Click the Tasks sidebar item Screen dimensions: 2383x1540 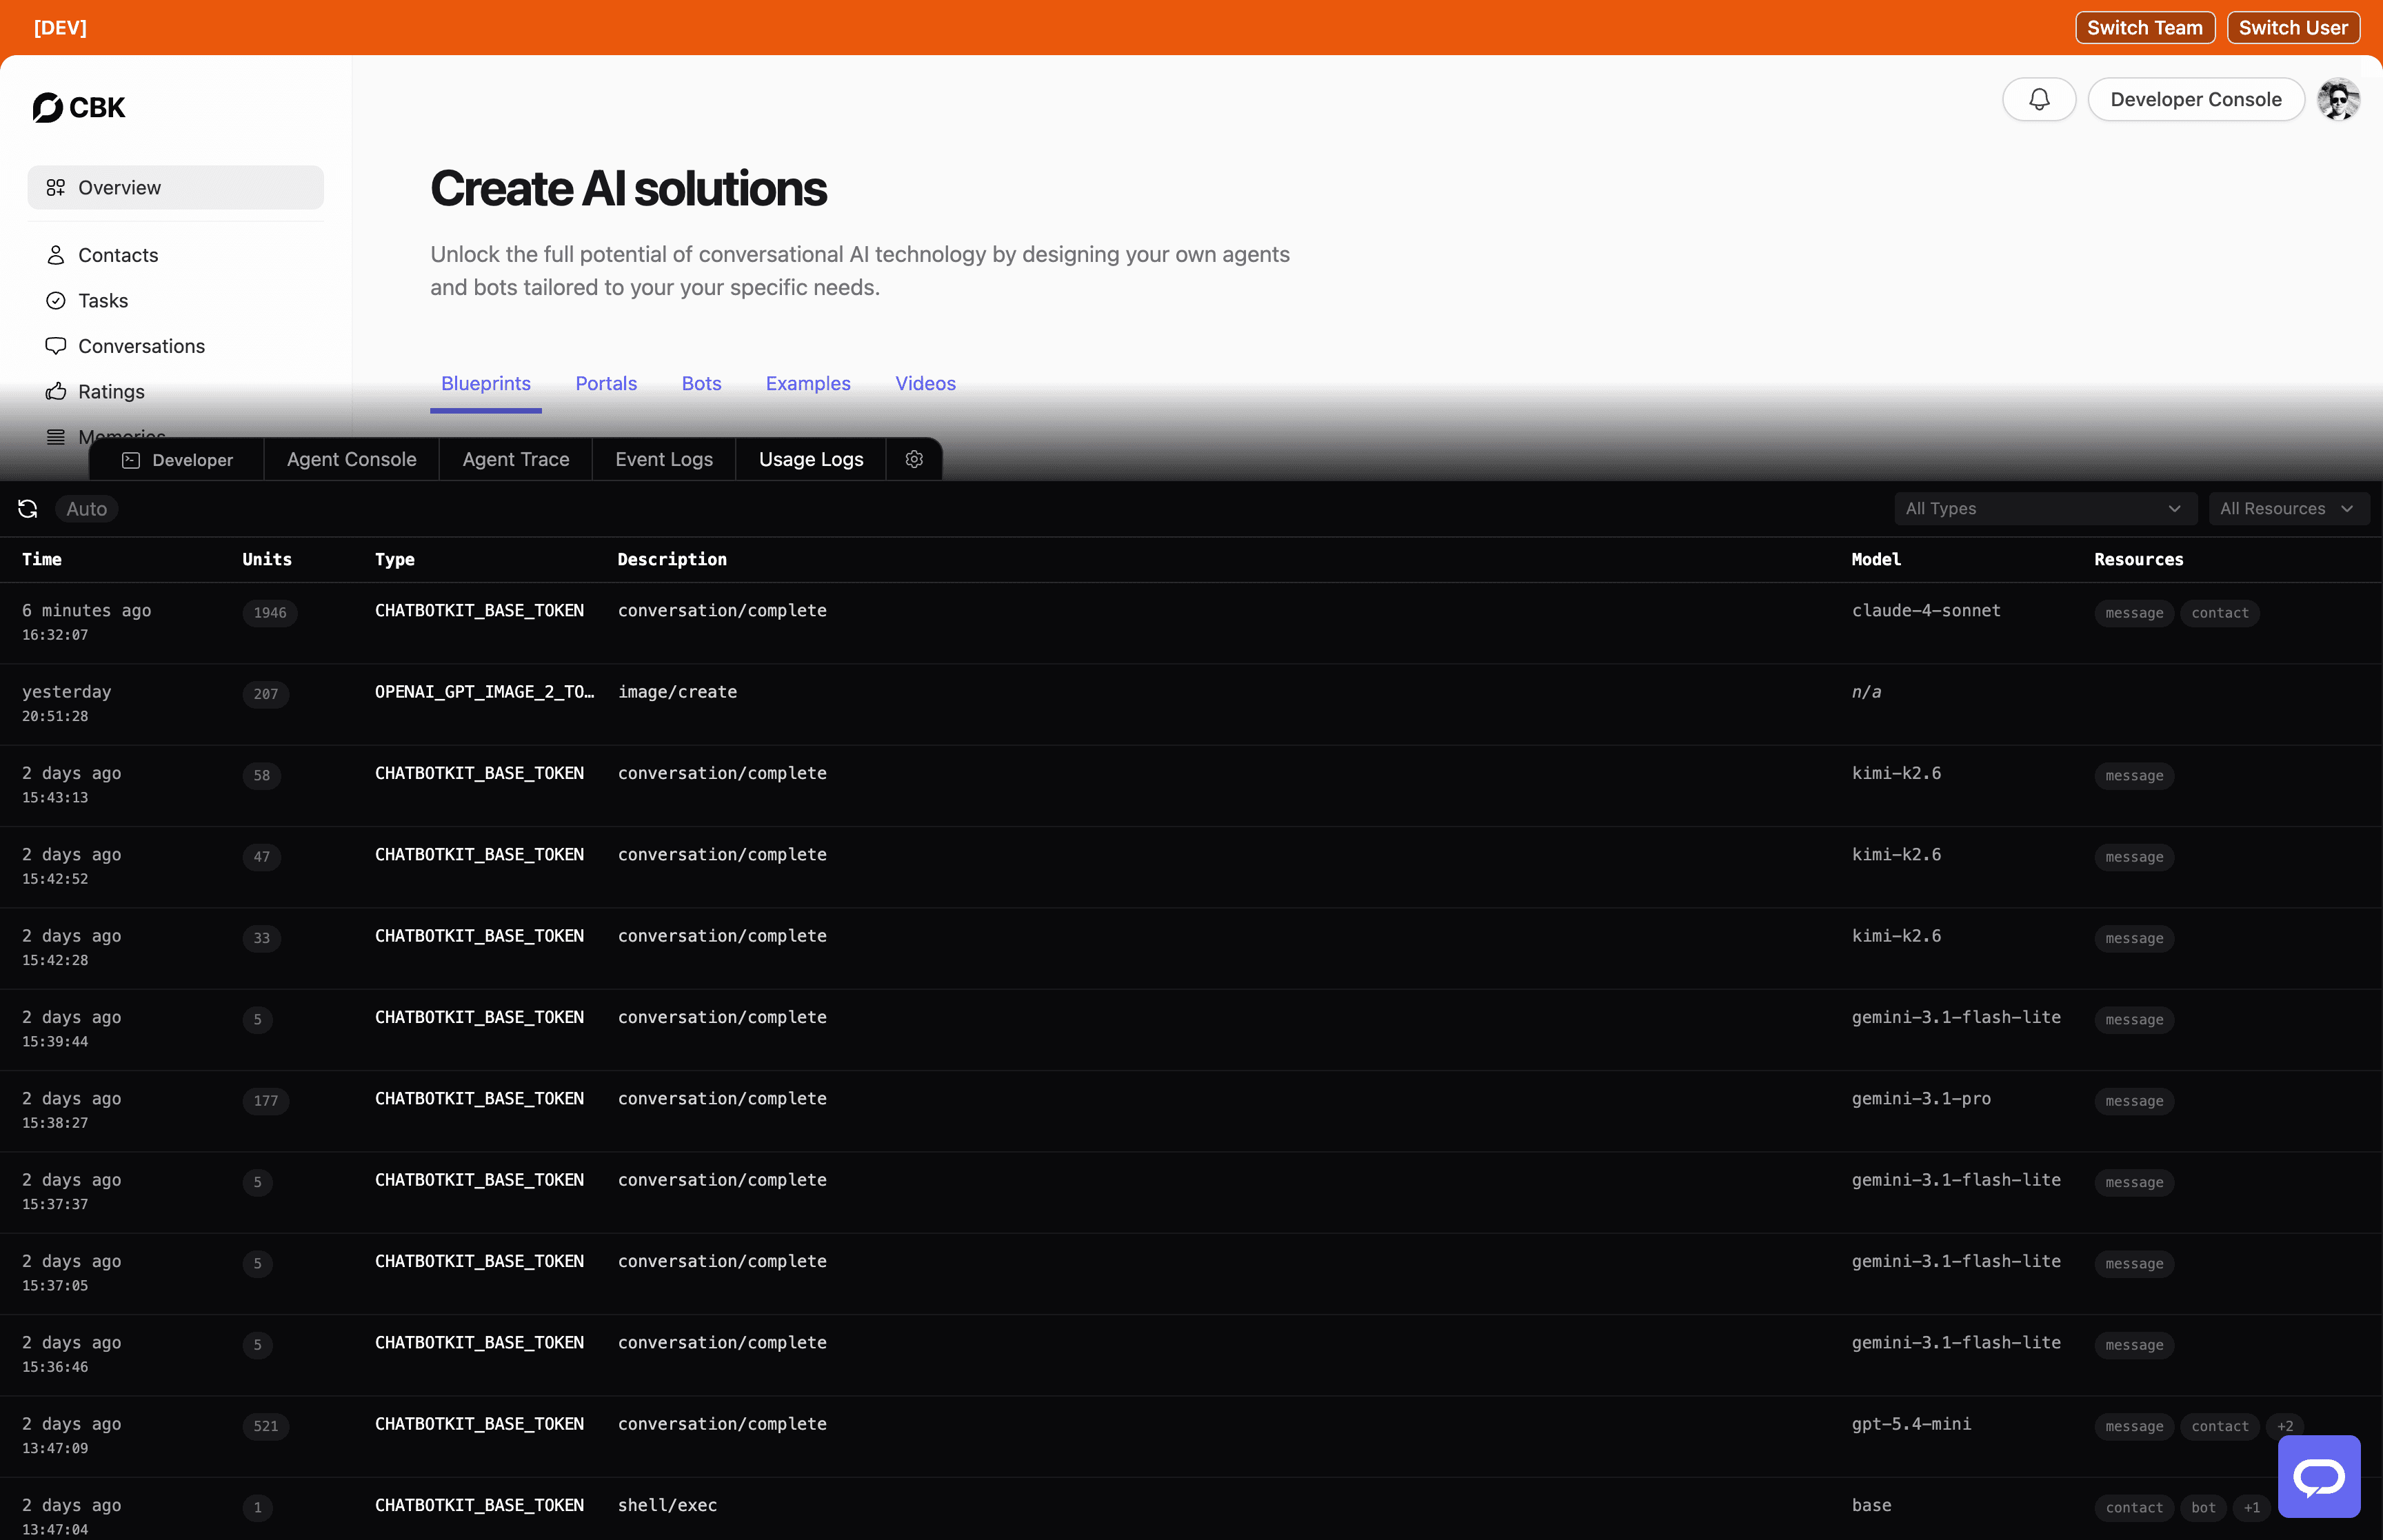[103, 300]
